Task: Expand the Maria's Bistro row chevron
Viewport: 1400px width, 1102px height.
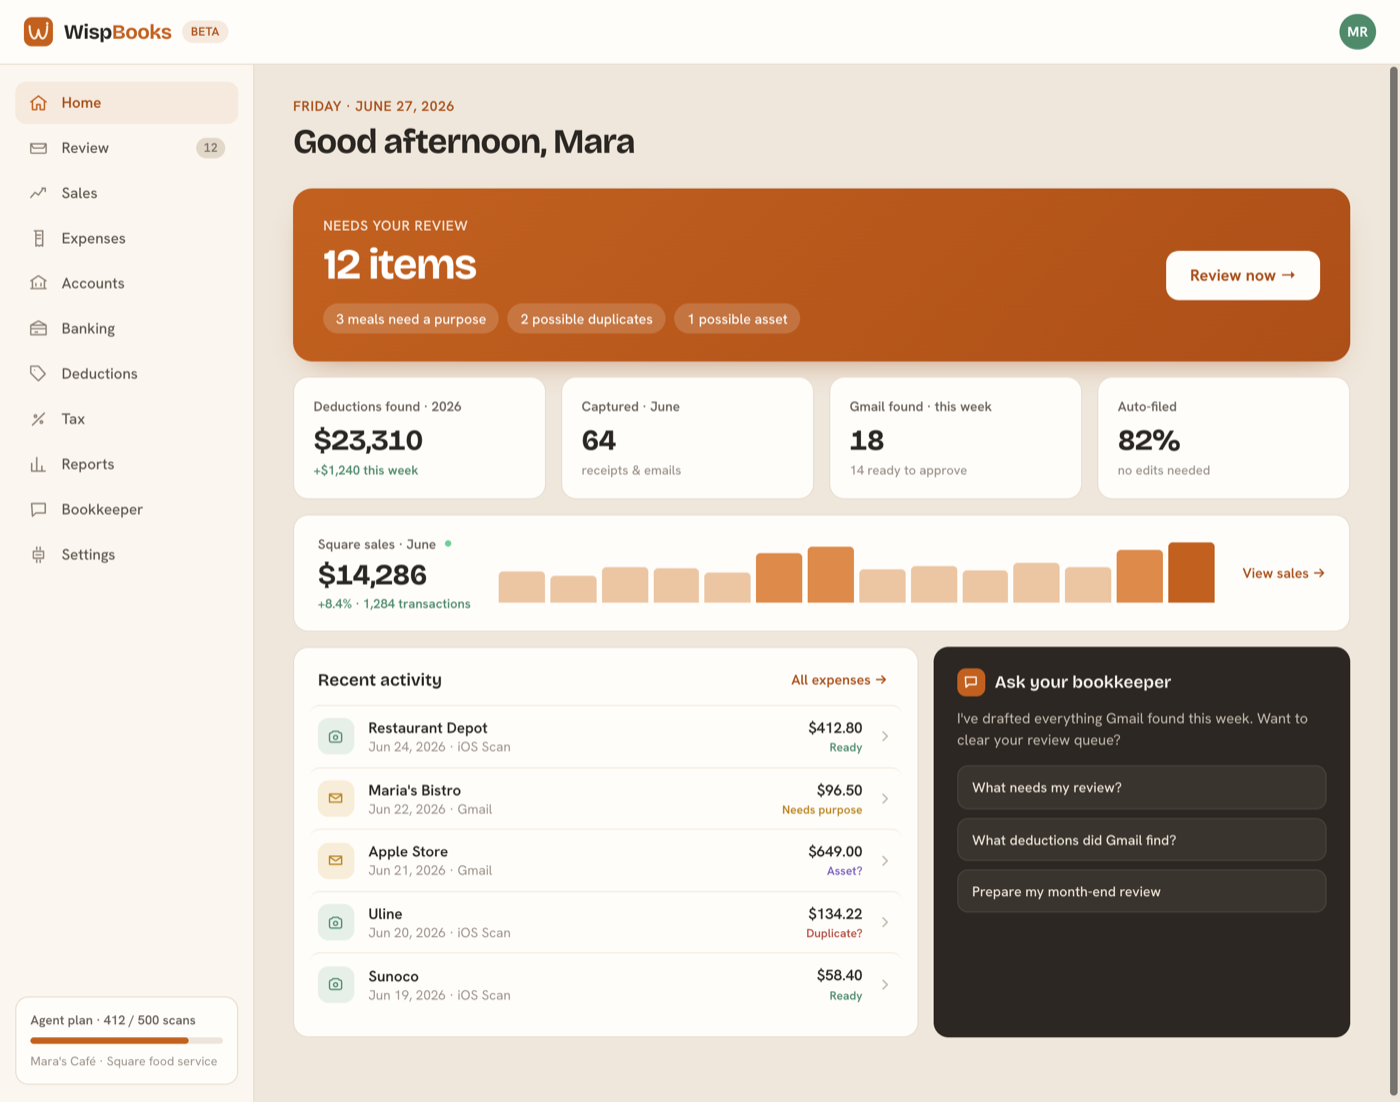Action: [x=885, y=799]
